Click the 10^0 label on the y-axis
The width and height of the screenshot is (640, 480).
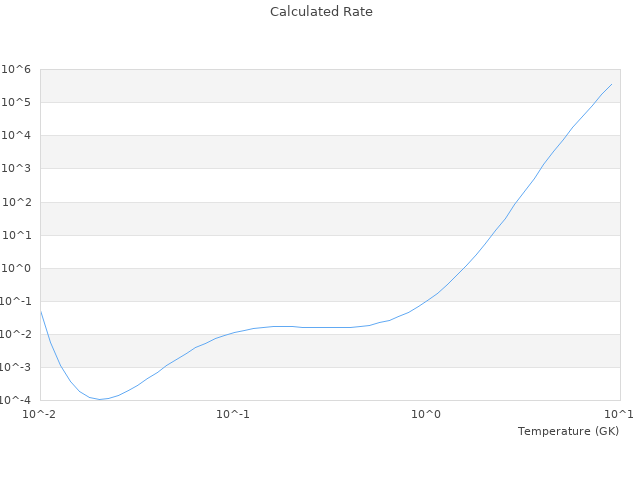[17, 268]
